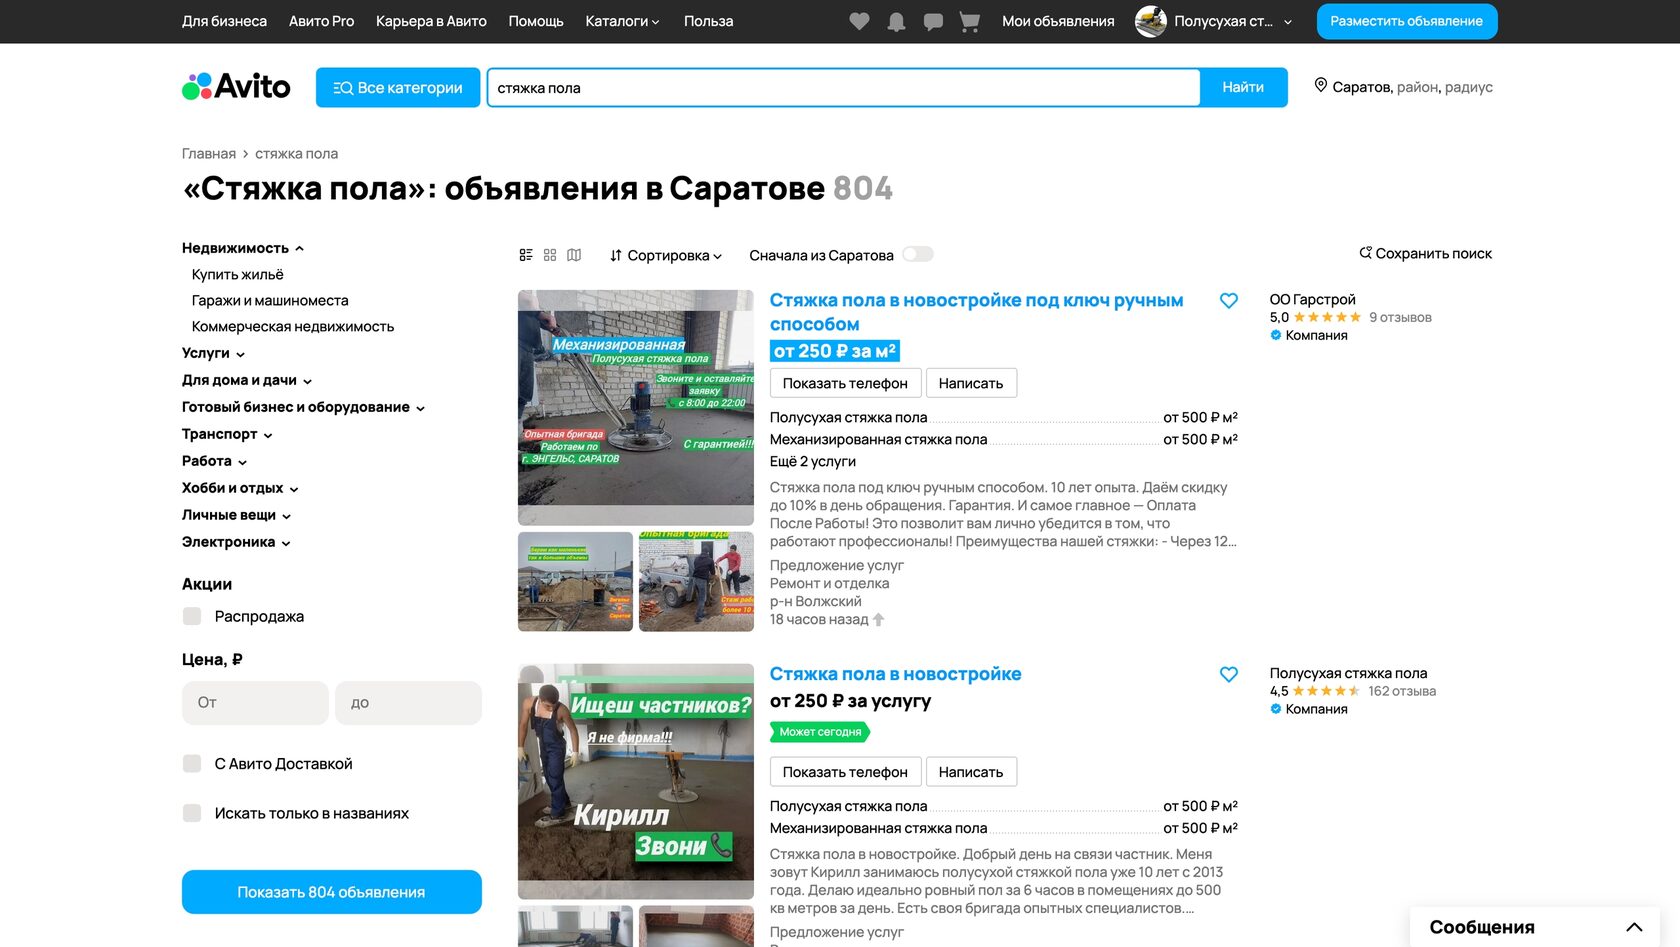Image resolution: width=1680 pixels, height=947 pixels.
Task: Switch to grid view layout icon
Action: pos(550,255)
